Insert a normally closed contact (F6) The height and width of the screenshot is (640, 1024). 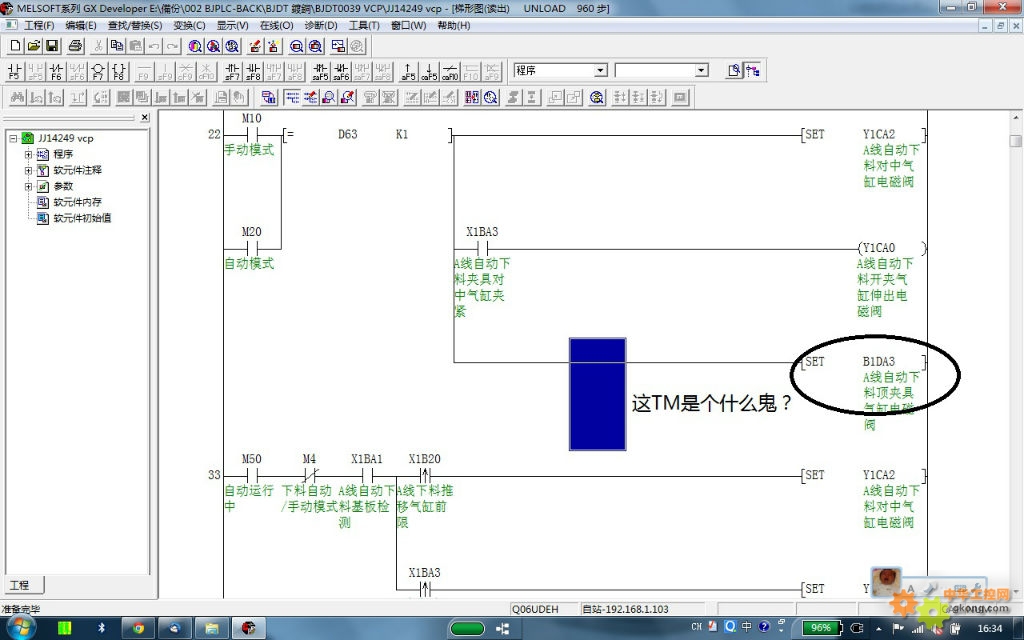[x=56, y=72]
